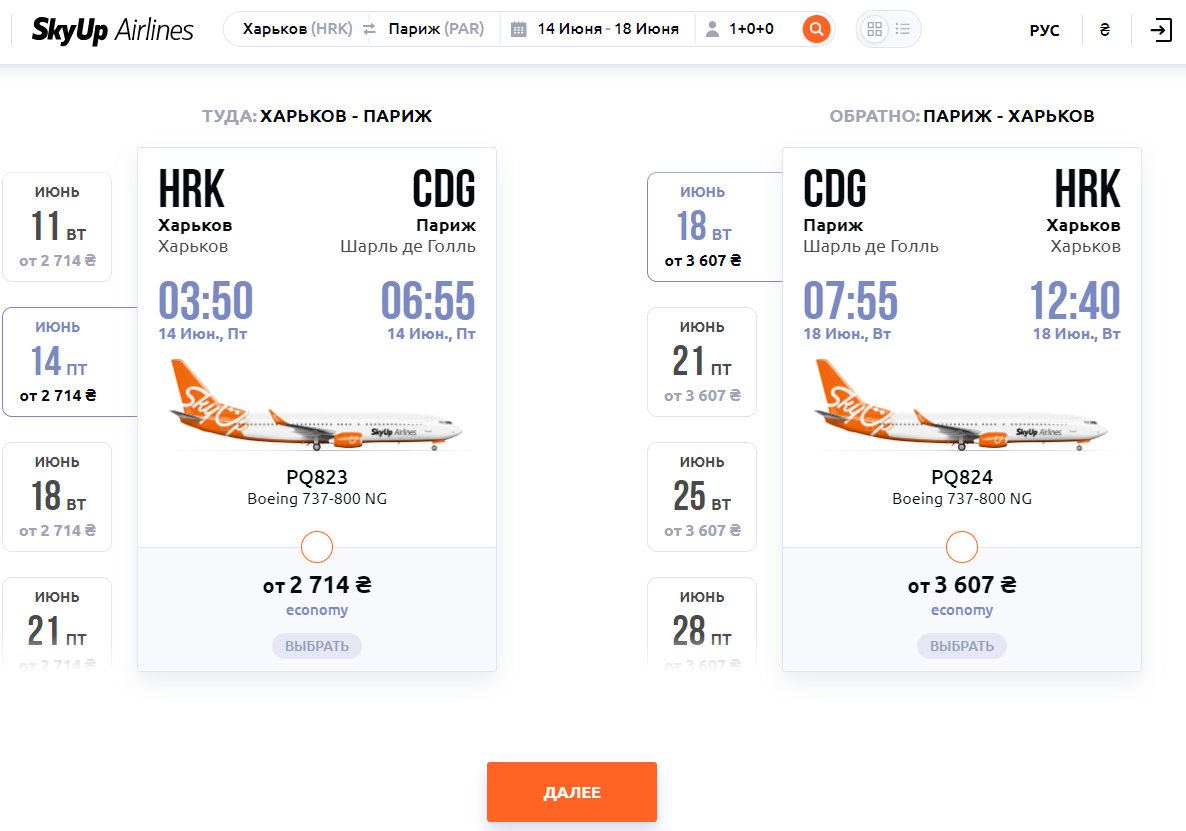Screen dimensions: 1186x831
Task: Pick return date June 25 tab
Action: coord(702,497)
